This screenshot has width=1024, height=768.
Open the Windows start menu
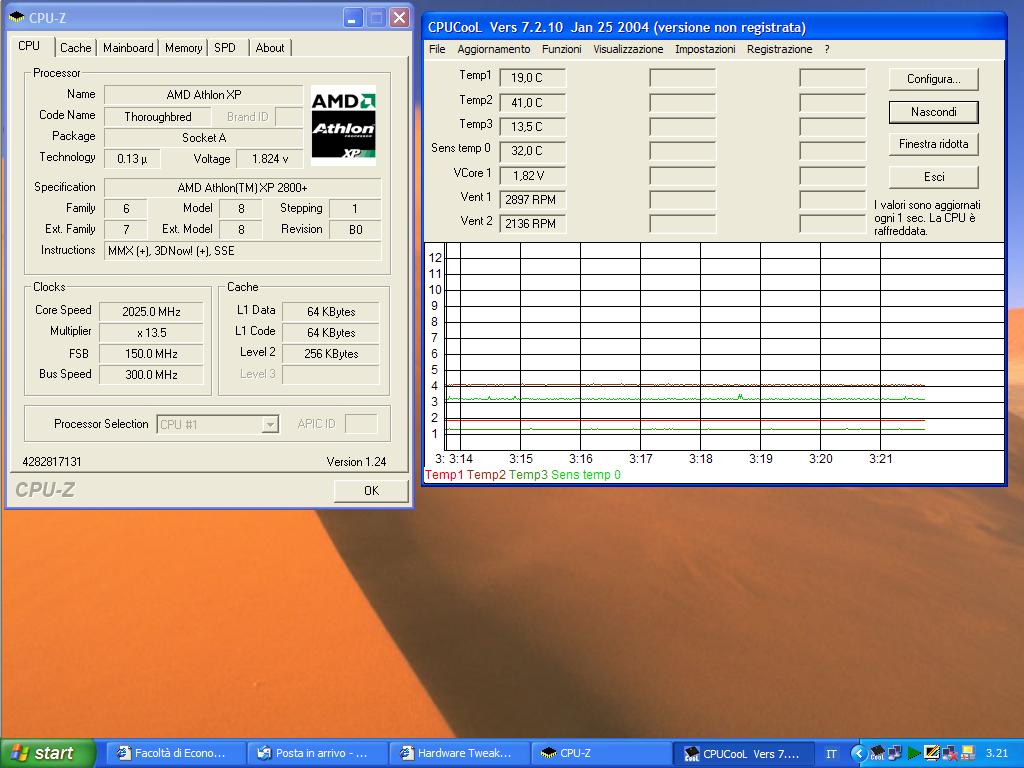(48, 754)
